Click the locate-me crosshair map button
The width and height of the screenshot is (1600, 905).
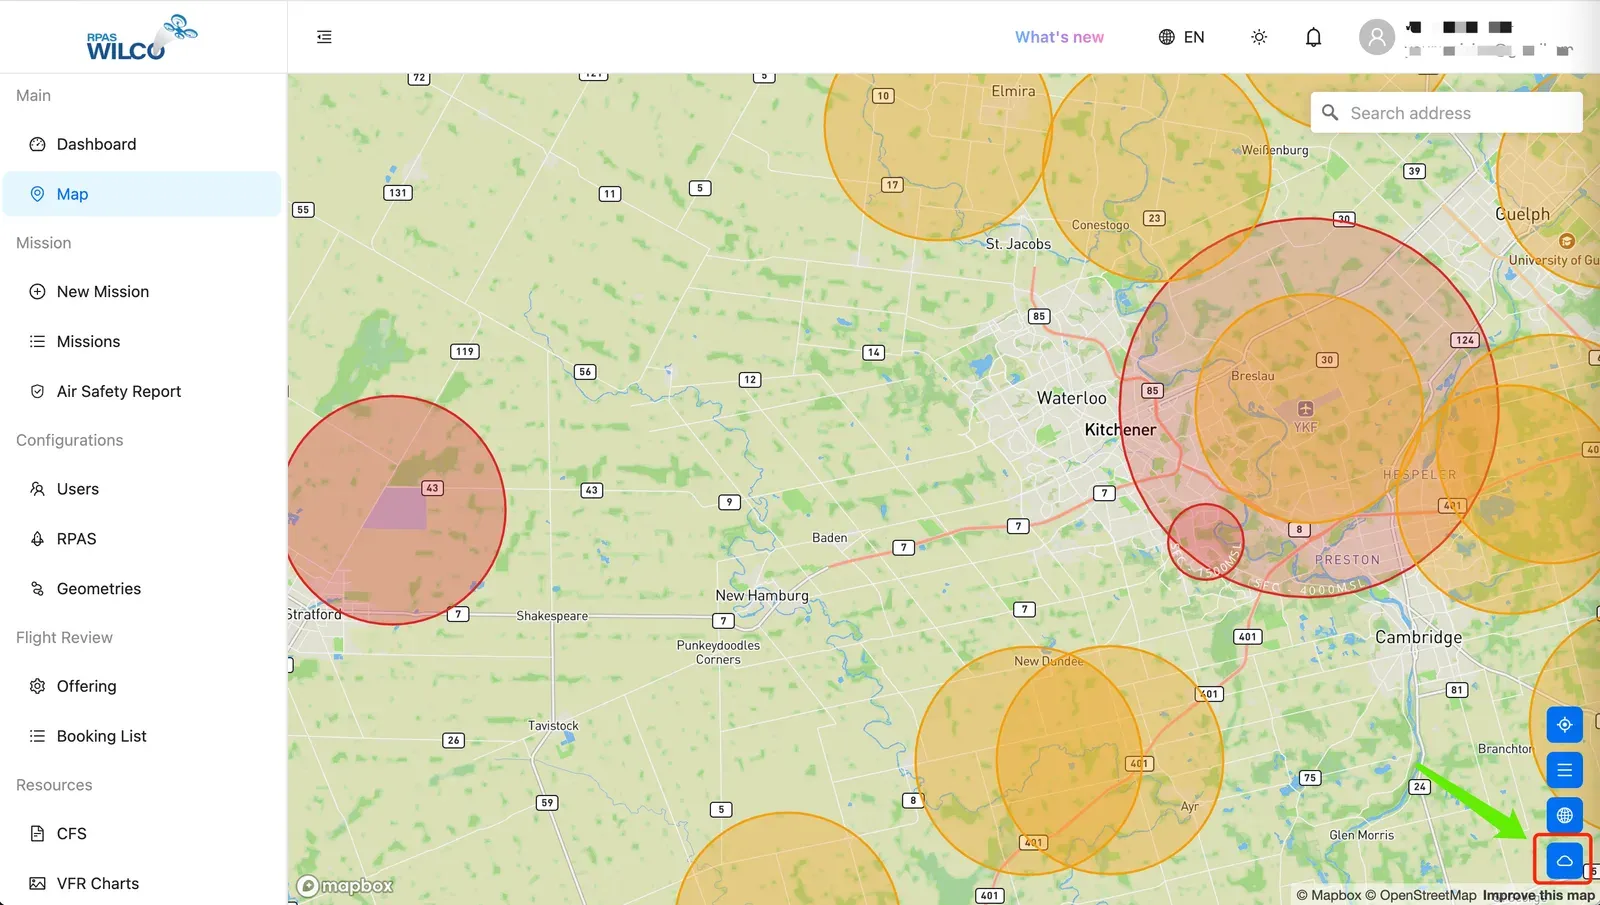(x=1564, y=725)
